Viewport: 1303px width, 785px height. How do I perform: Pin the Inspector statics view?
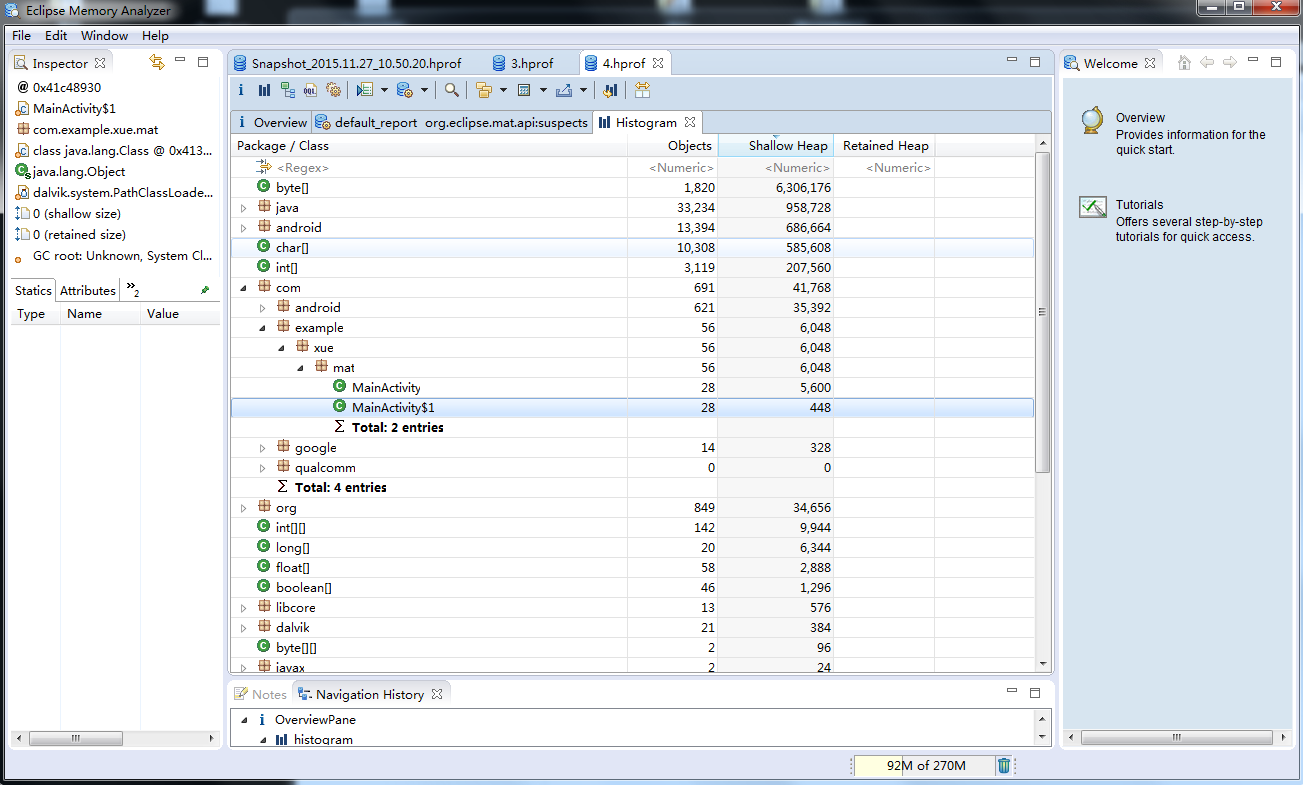point(205,290)
